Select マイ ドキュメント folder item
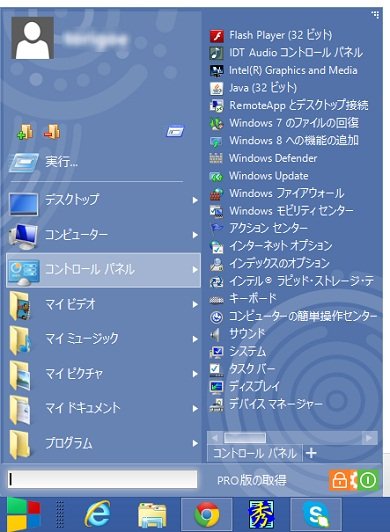The height and width of the screenshot is (532, 390). pos(104,409)
